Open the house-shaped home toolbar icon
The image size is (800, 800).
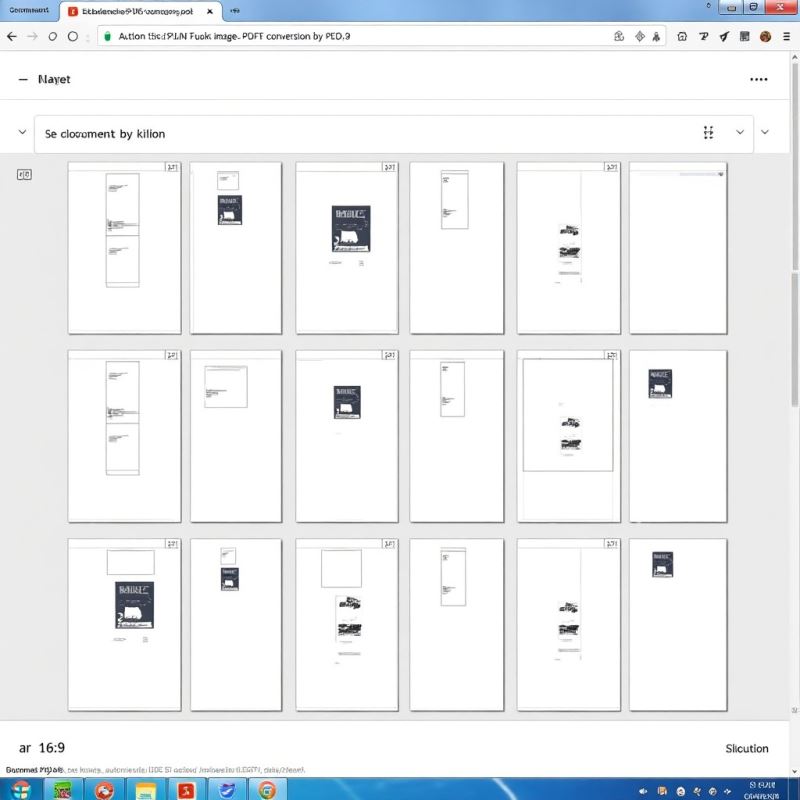point(682,36)
